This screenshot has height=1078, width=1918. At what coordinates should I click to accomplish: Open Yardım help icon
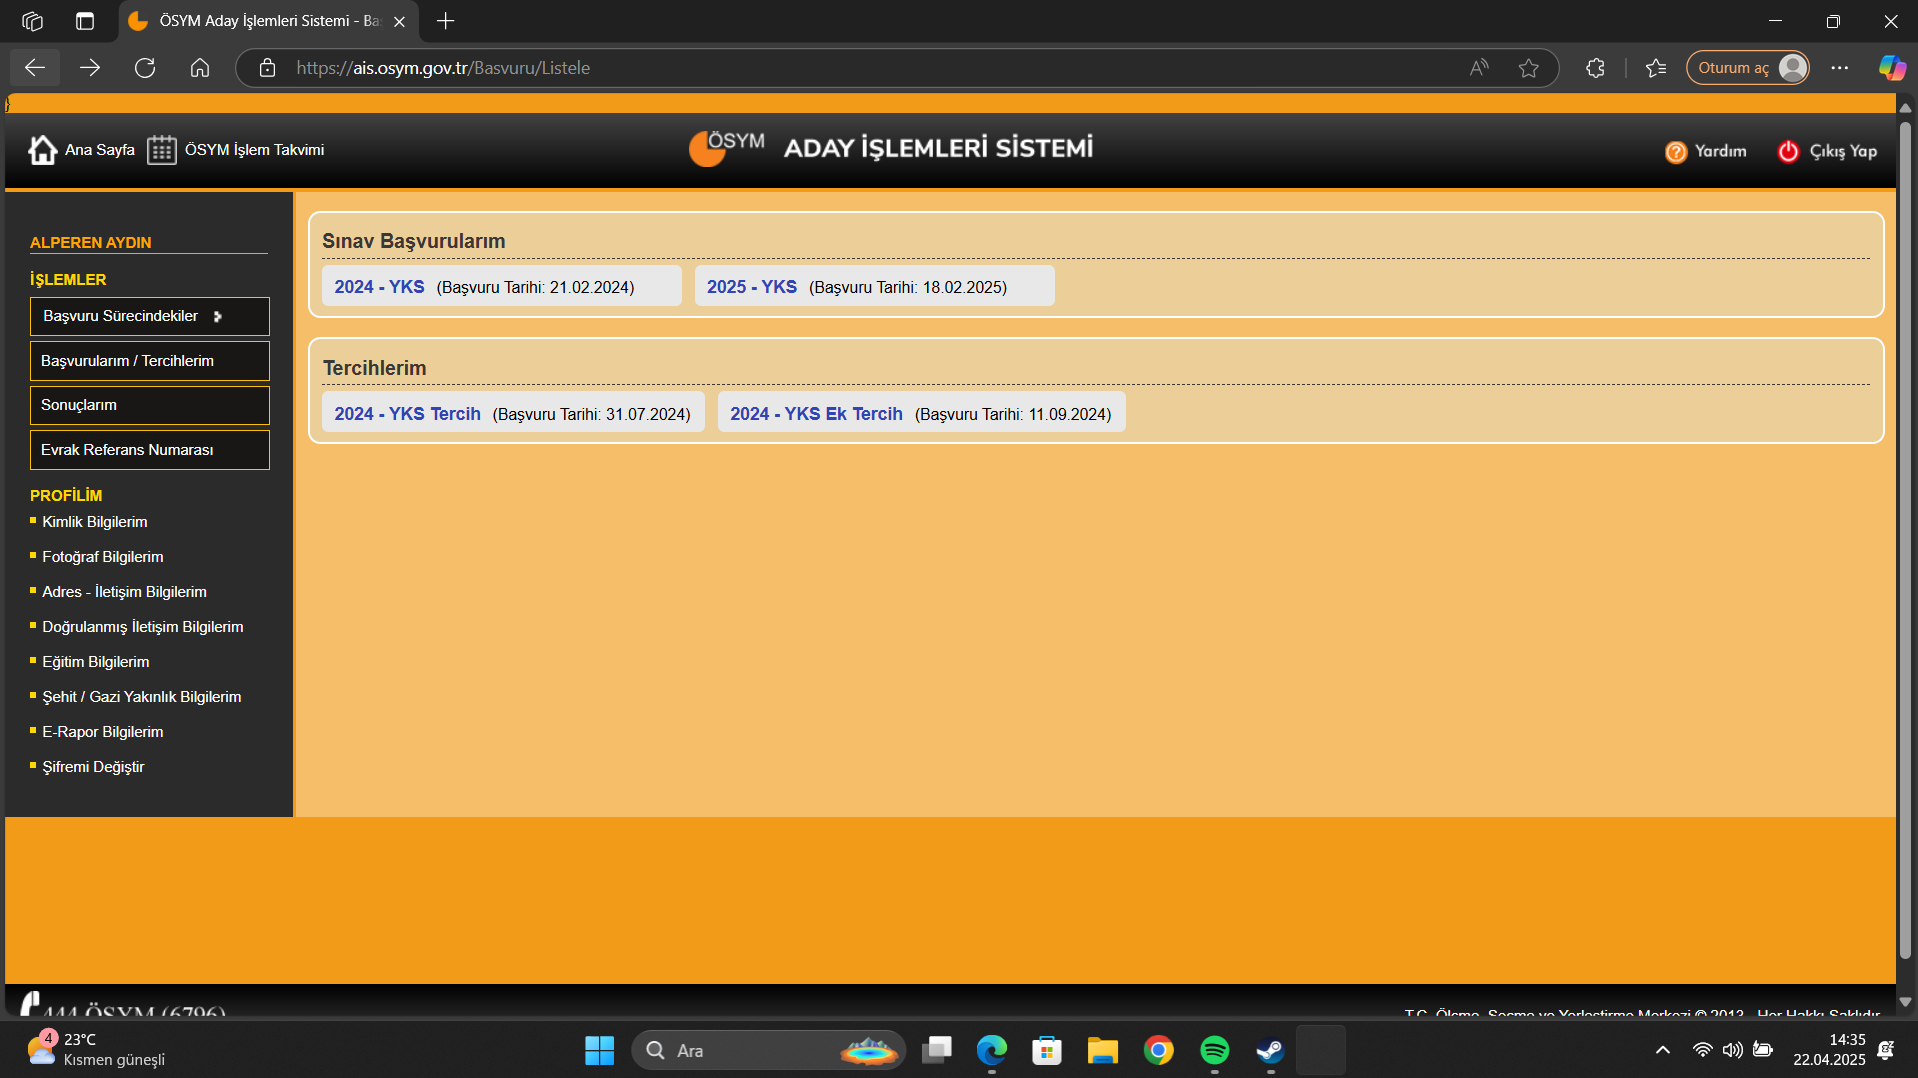1676,151
